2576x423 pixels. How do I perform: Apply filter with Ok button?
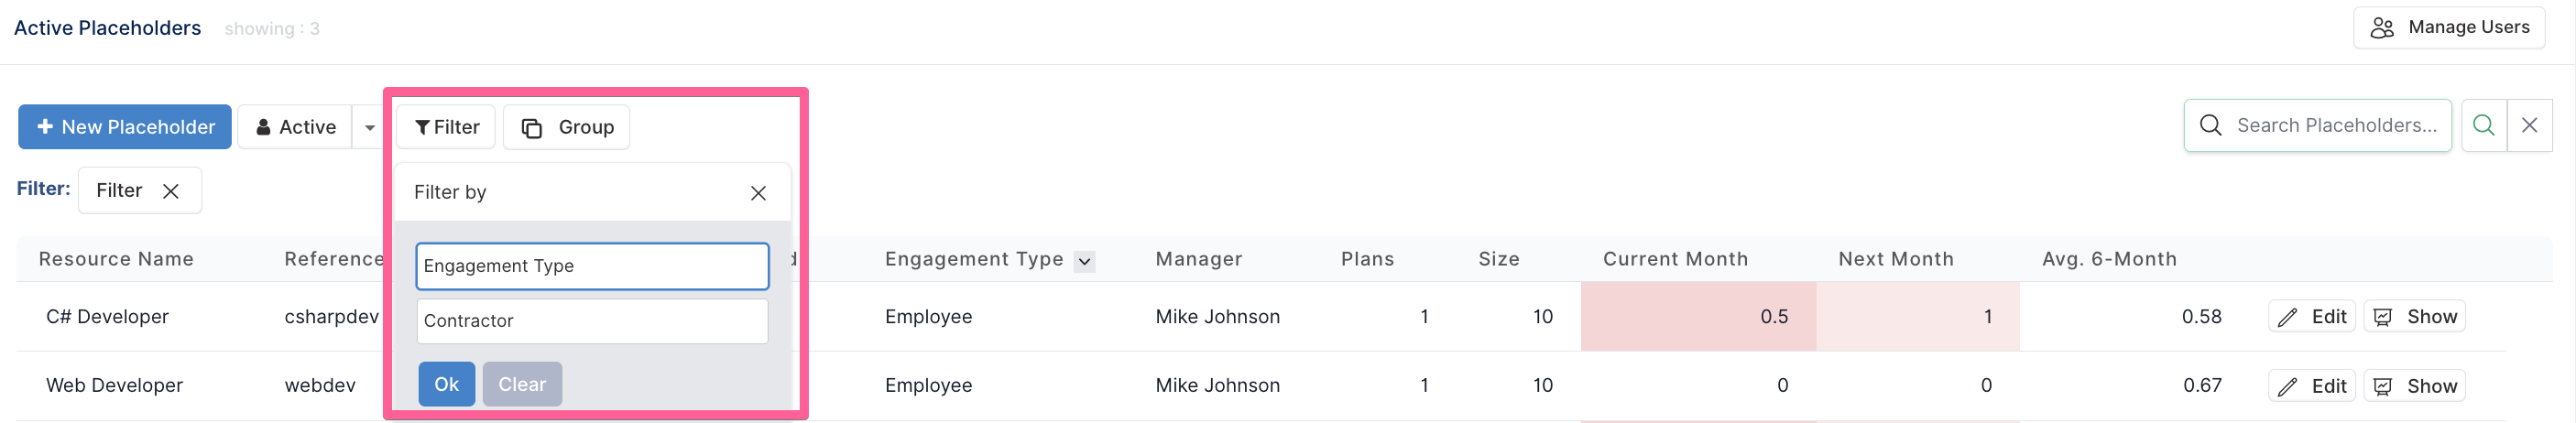point(446,384)
